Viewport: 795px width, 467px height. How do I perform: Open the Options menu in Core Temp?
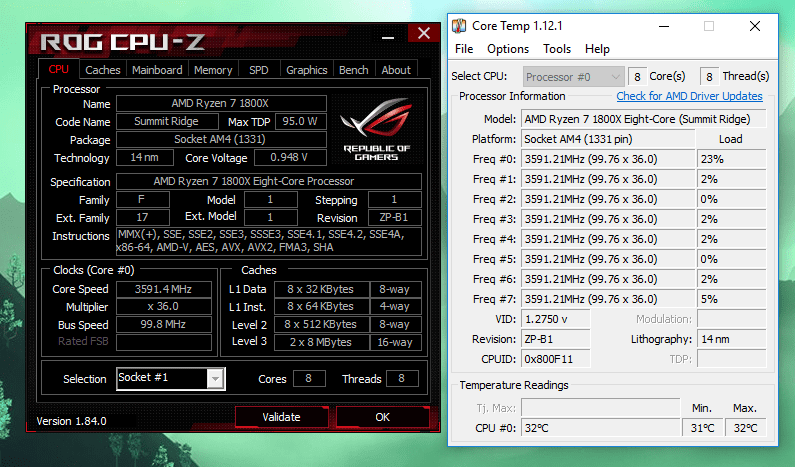click(508, 49)
